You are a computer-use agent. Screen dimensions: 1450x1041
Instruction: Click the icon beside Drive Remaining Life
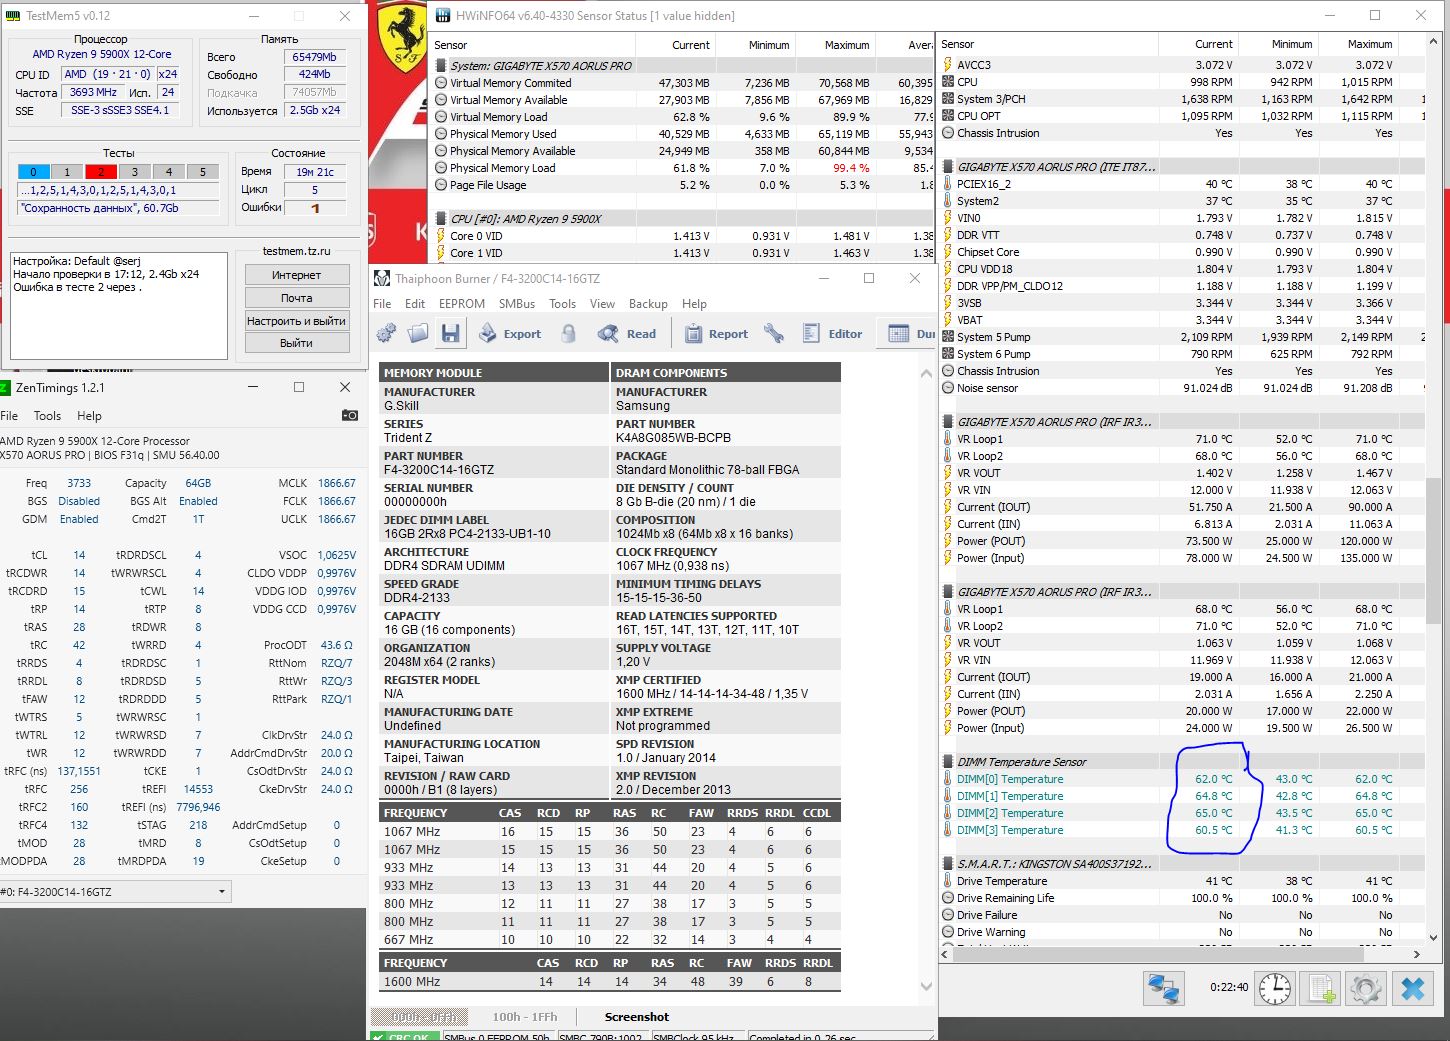coord(948,898)
